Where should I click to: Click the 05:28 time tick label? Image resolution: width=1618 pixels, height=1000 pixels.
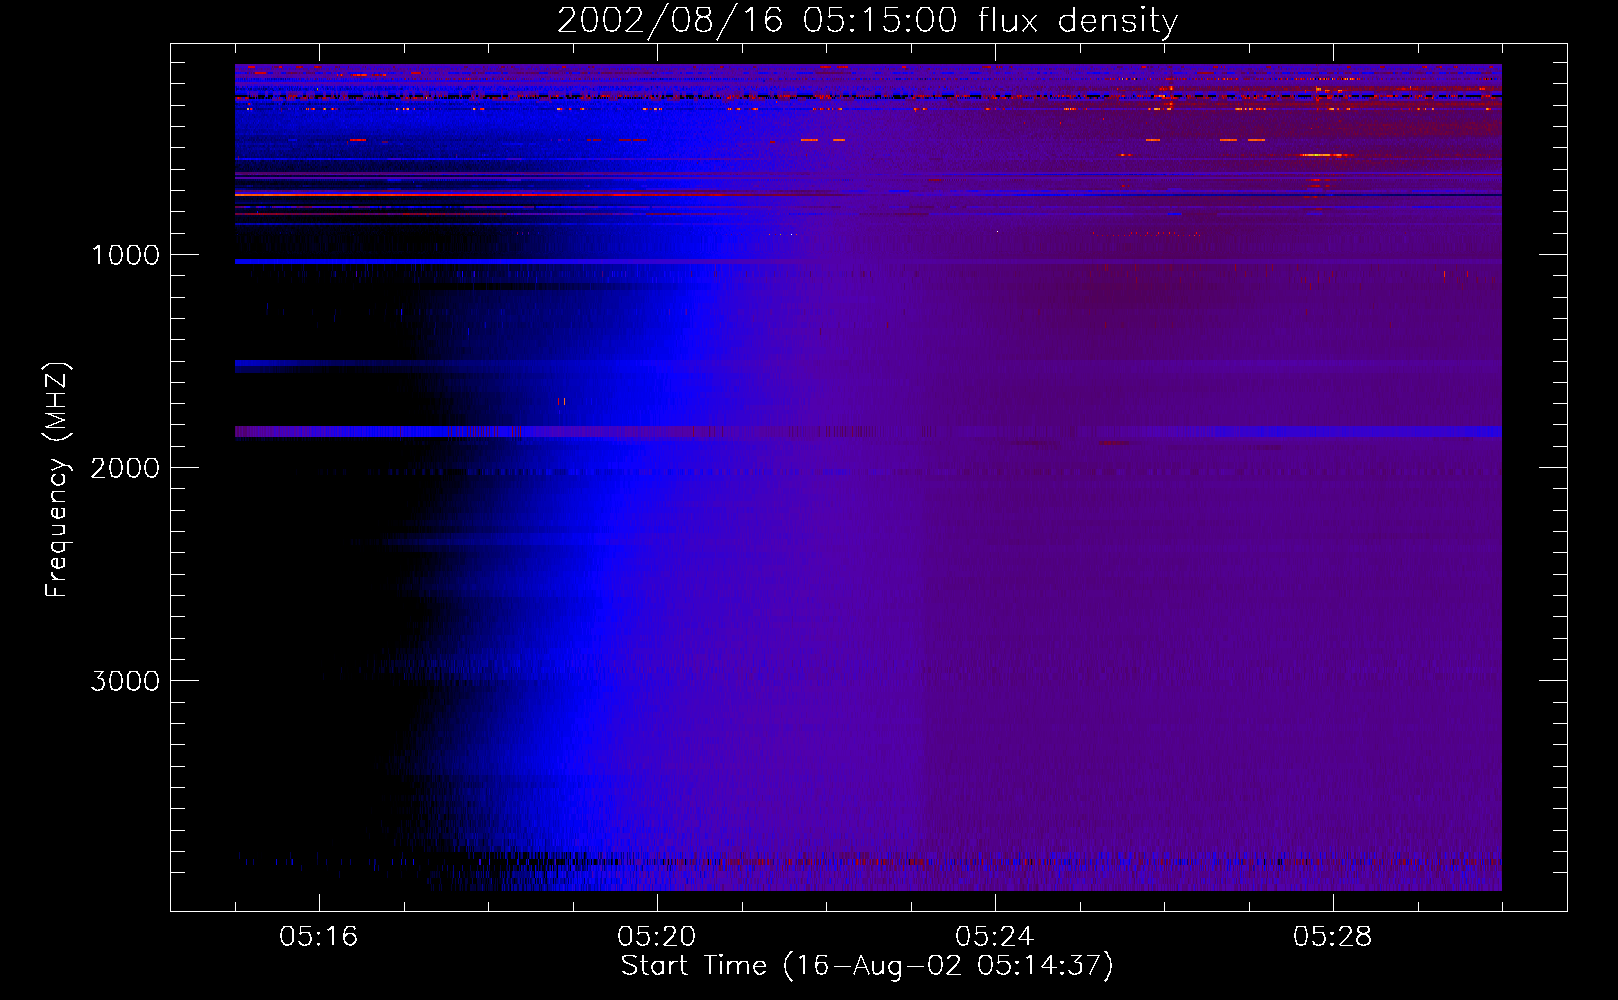(x=1332, y=937)
